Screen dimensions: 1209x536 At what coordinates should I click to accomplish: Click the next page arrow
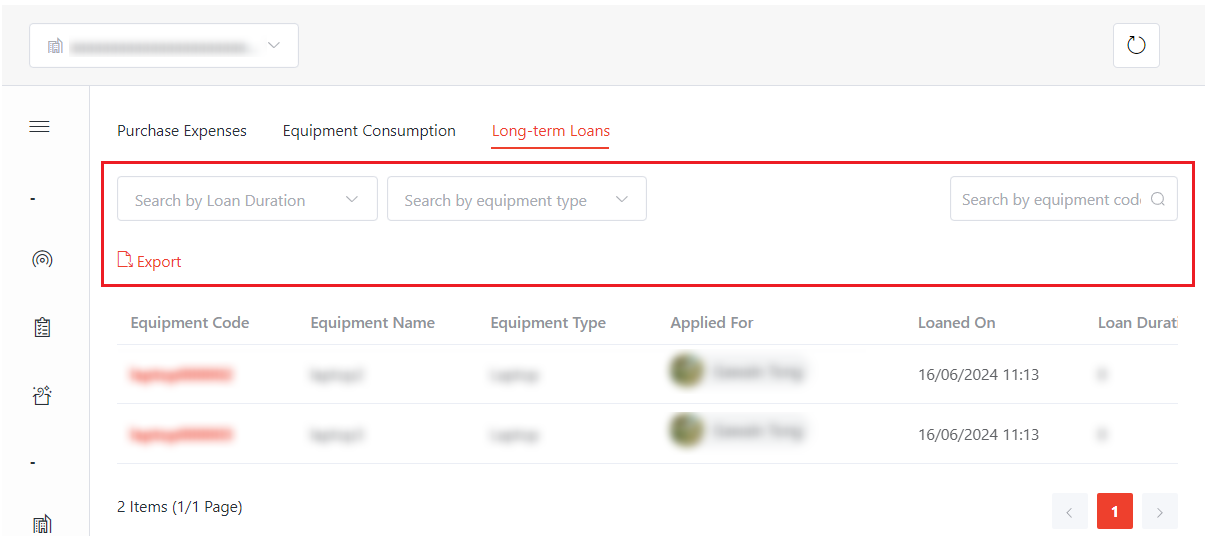point(1160,511)
